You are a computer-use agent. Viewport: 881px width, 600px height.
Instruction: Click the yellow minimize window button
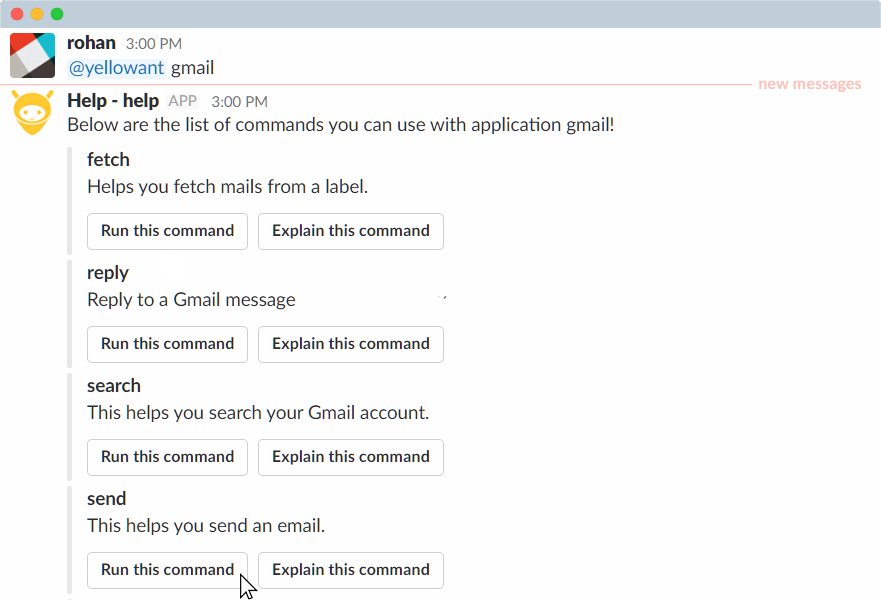point(37,14)
